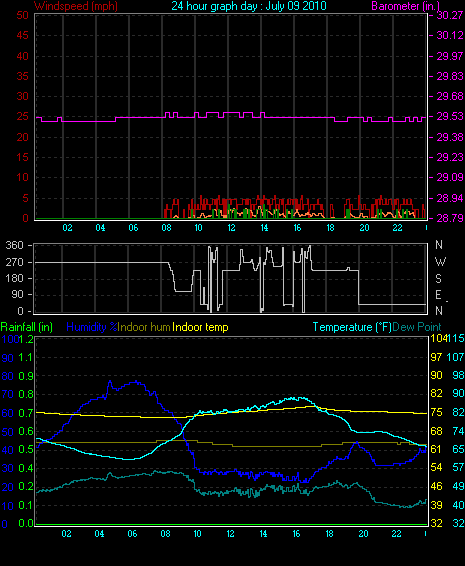Click the 25 label on the windspeed axis
Screen dimensions: 465x566
(23, 117)
